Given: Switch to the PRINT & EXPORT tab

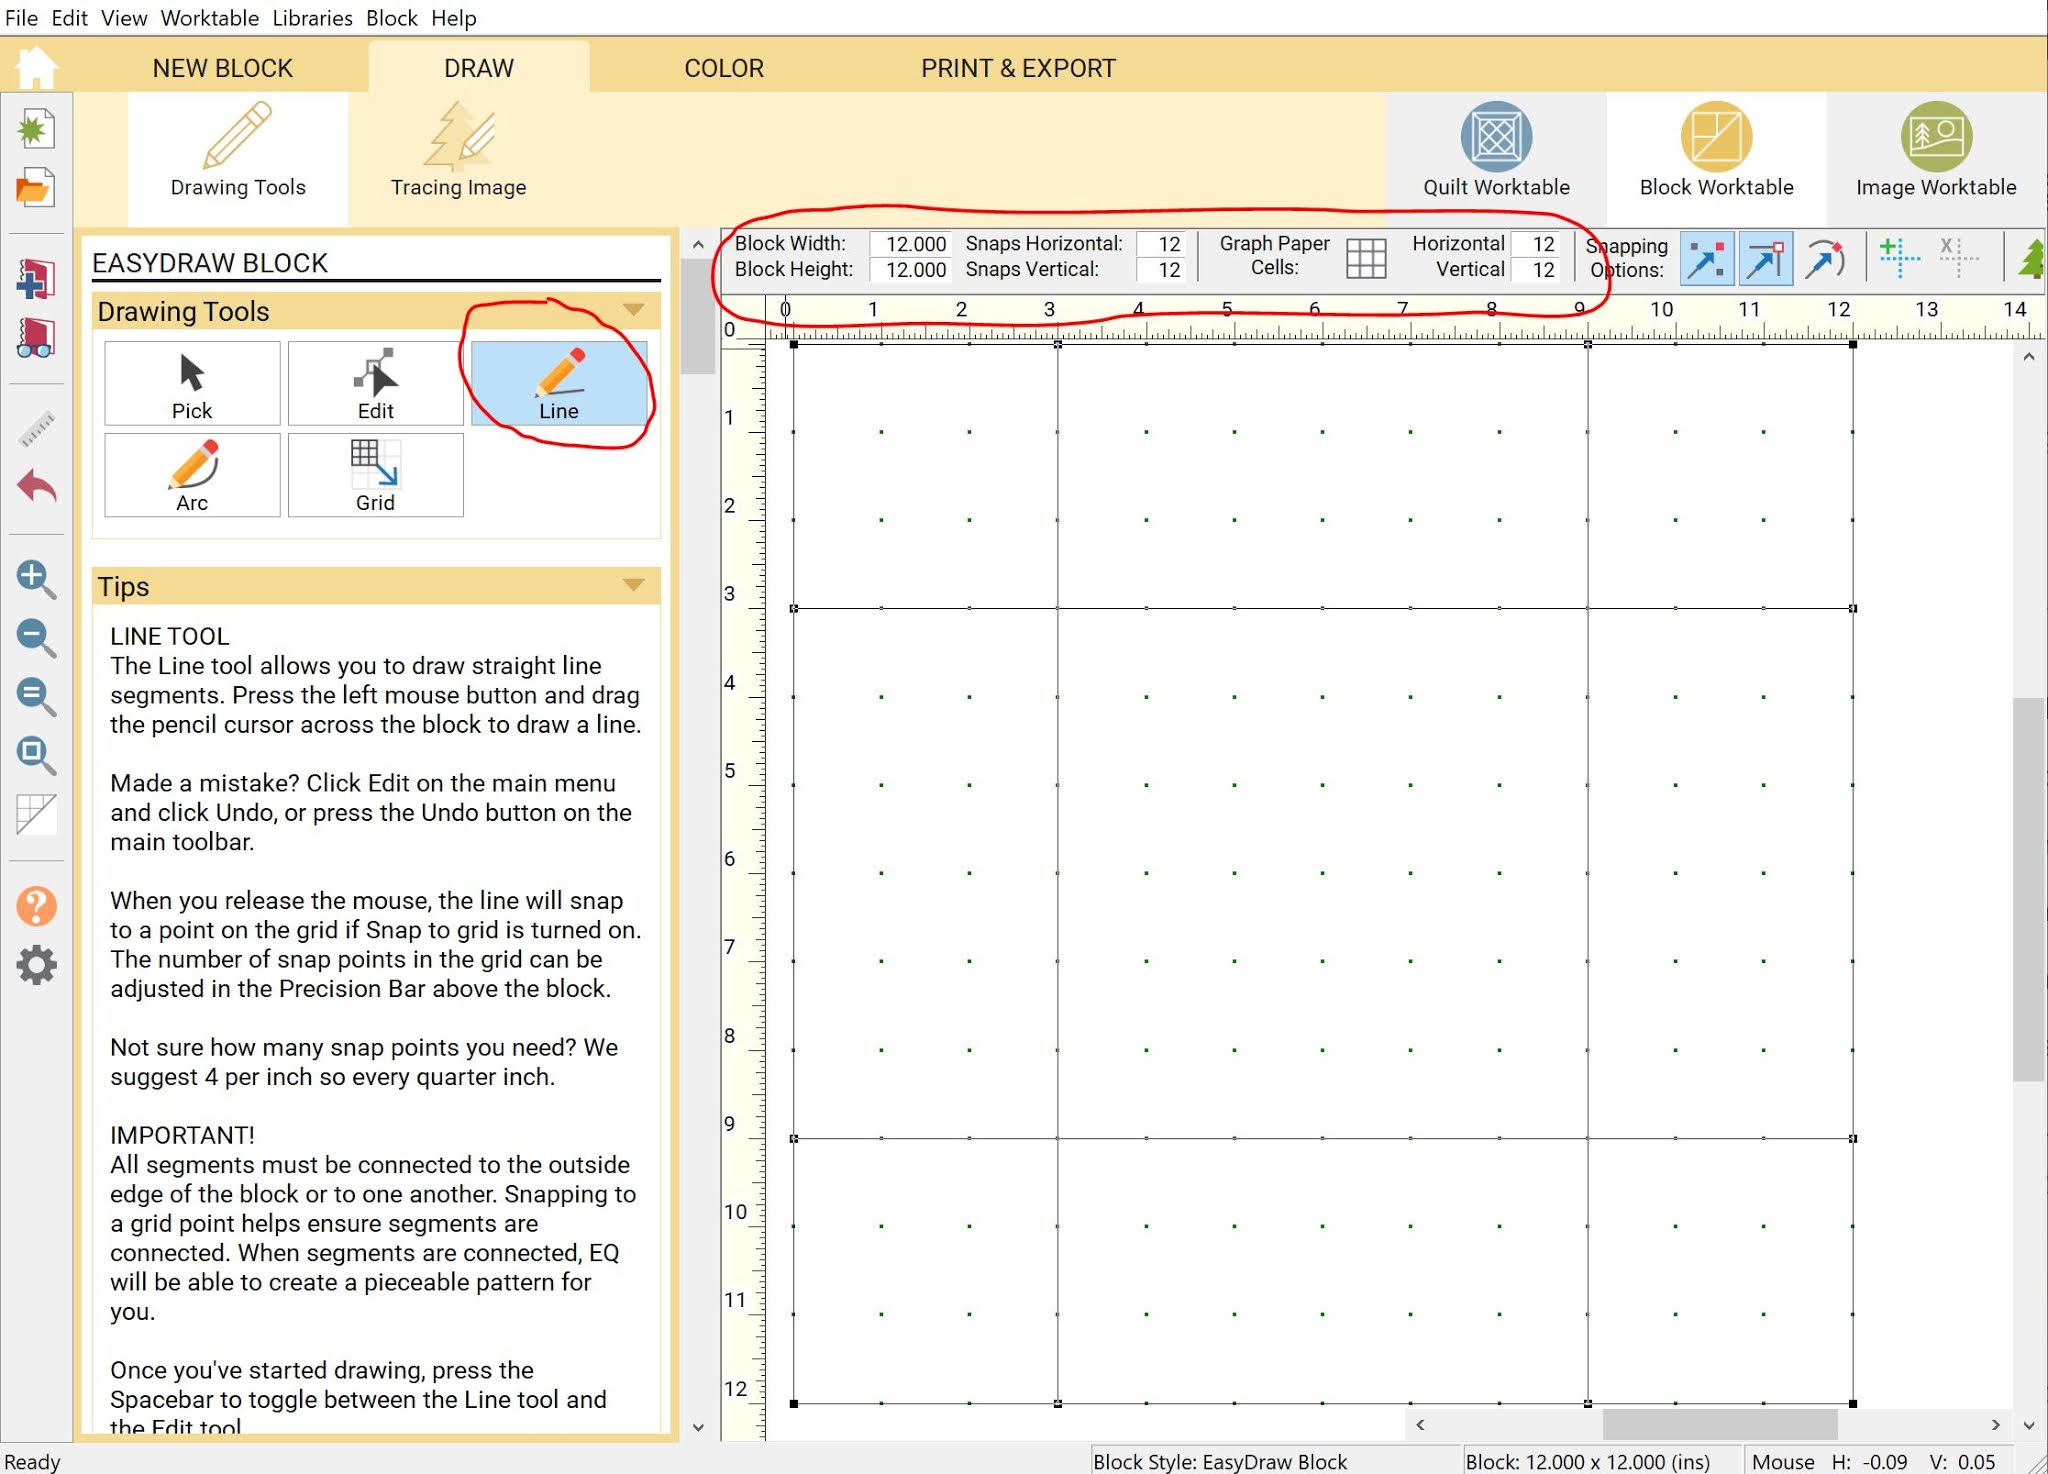Looking at the screenshot, I should (x=1018, y=68).
